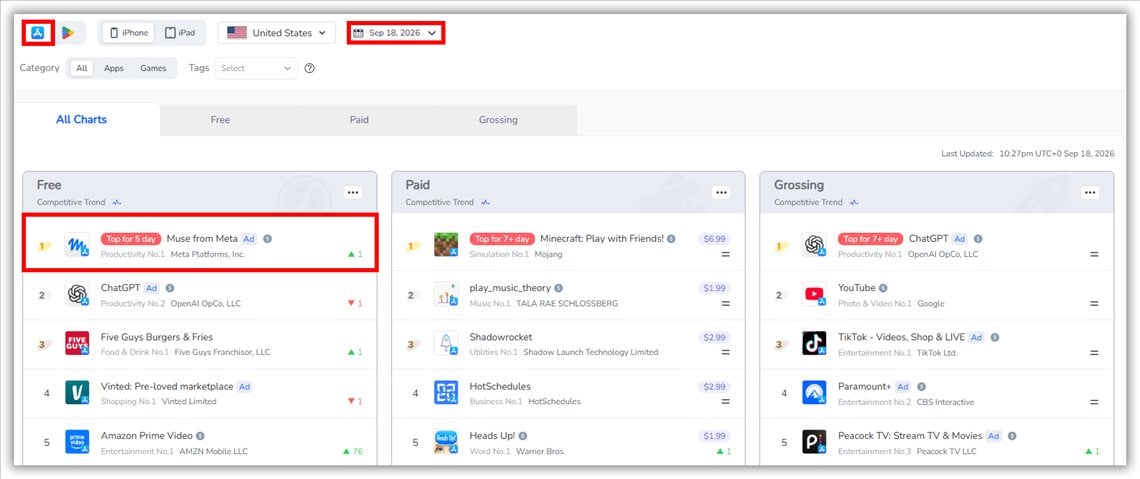Choose the iPhone device toggle
1140x479 pixels.
(x=129, y=33)
